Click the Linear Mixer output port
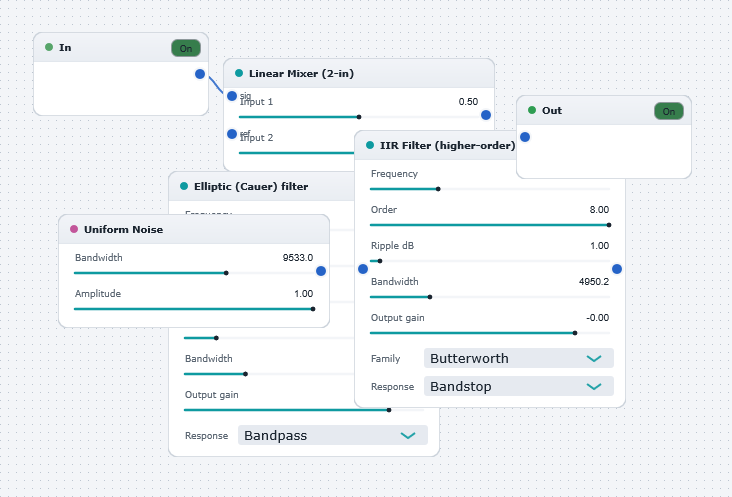The height and width of the screenshot is (497, 732). 486,115
